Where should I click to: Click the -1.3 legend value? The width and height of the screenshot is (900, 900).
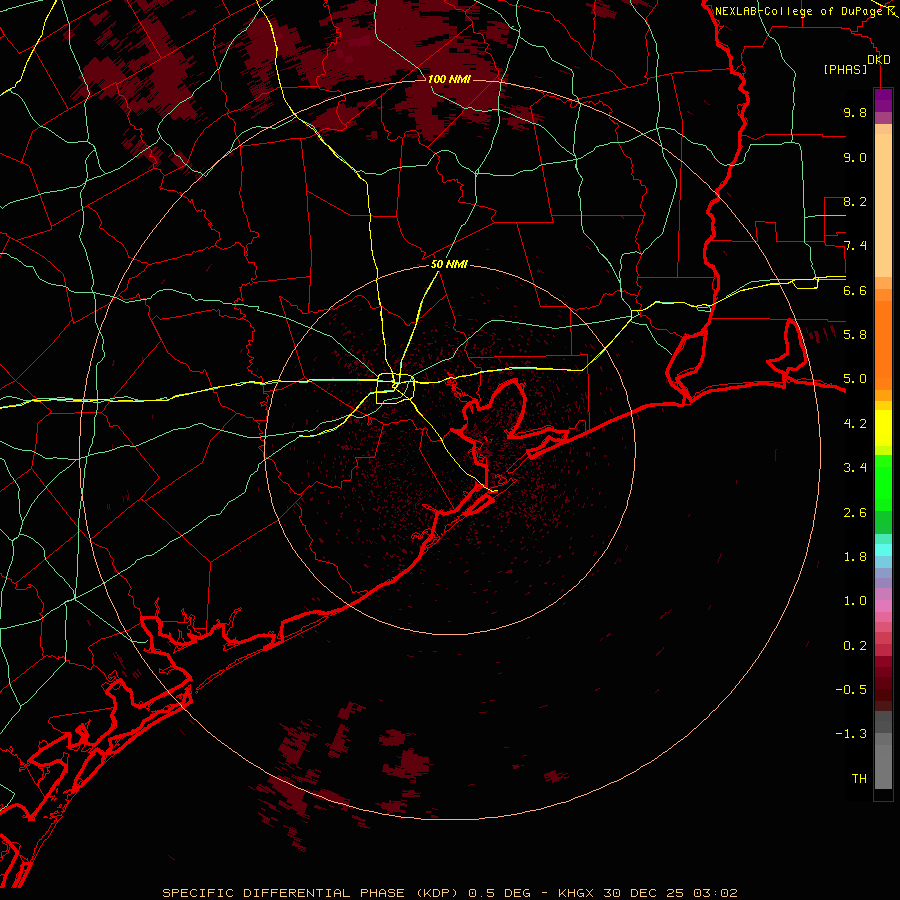pyautogui.click(x=851, y=734)
